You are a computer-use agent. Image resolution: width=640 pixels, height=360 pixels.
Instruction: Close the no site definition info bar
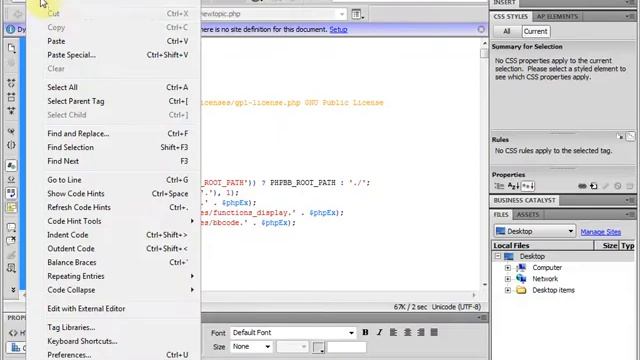pos(481,29)
